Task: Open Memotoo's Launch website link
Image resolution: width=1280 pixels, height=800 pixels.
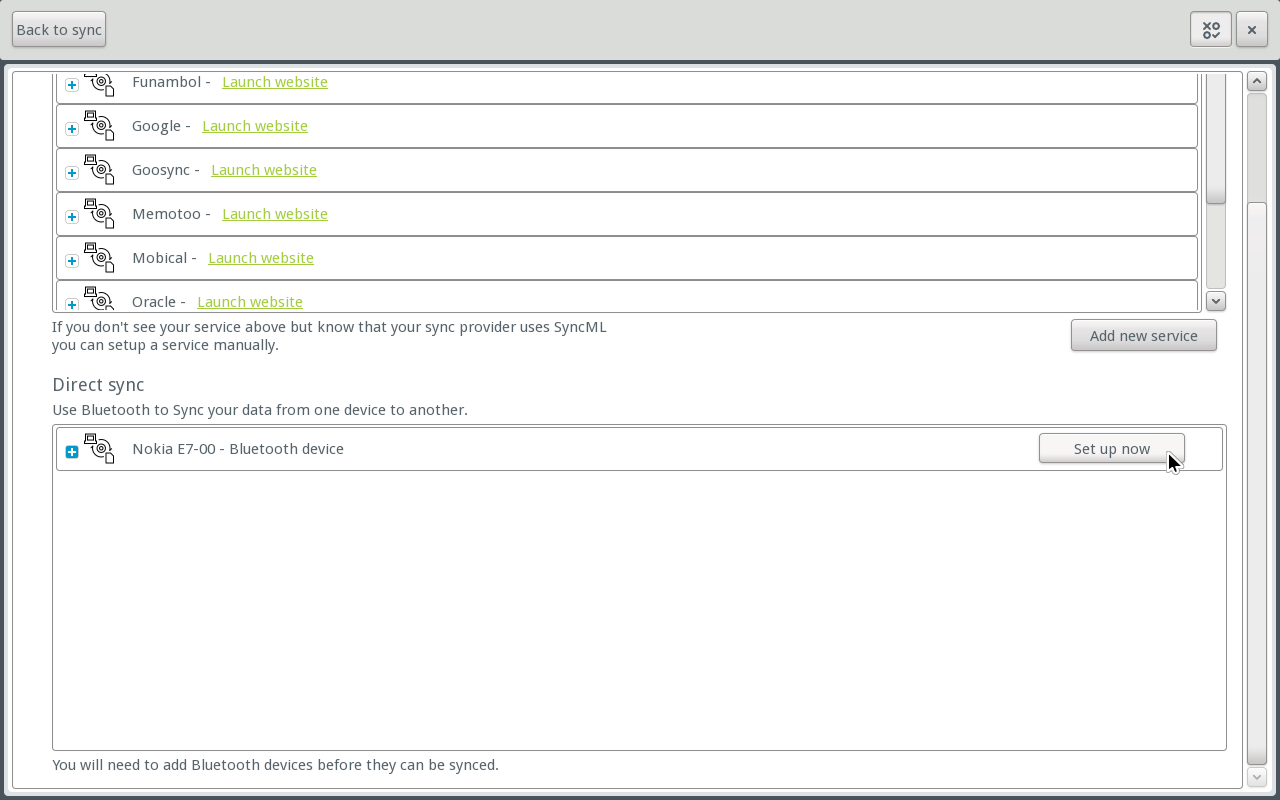Action: pos(275,214)
